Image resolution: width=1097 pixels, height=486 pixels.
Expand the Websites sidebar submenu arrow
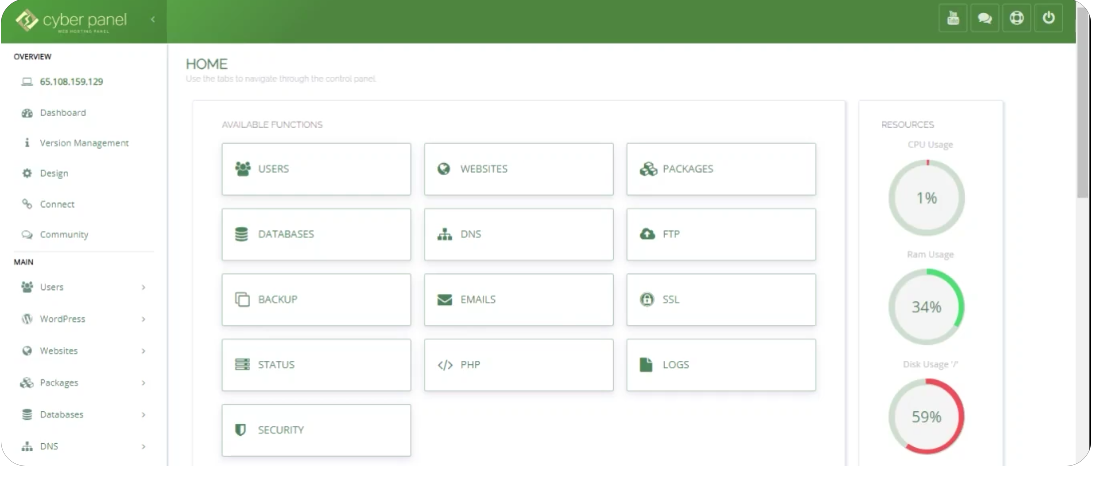(143, 351)
